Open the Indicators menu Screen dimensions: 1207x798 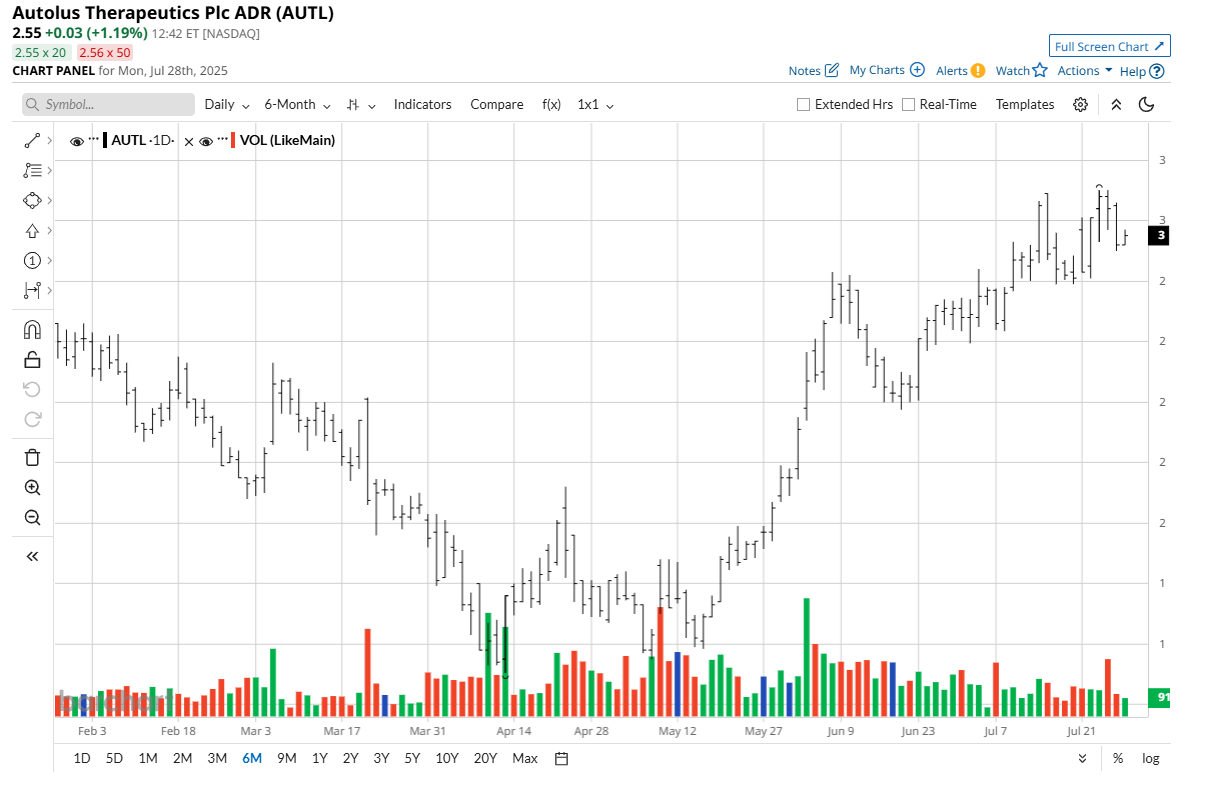tap(422, 105)
